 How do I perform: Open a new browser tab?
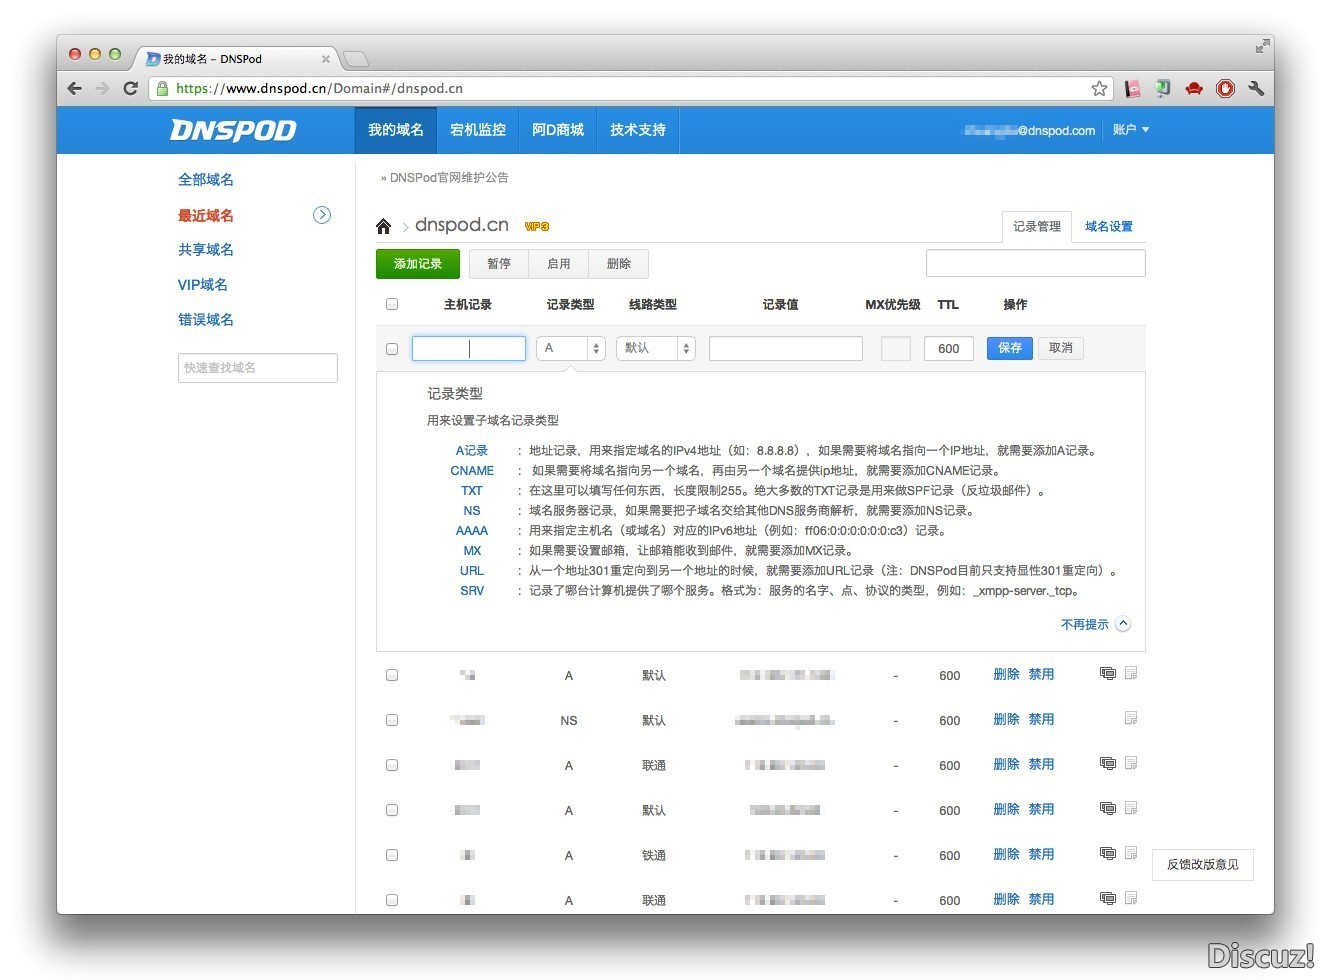(x=355, y=59)
